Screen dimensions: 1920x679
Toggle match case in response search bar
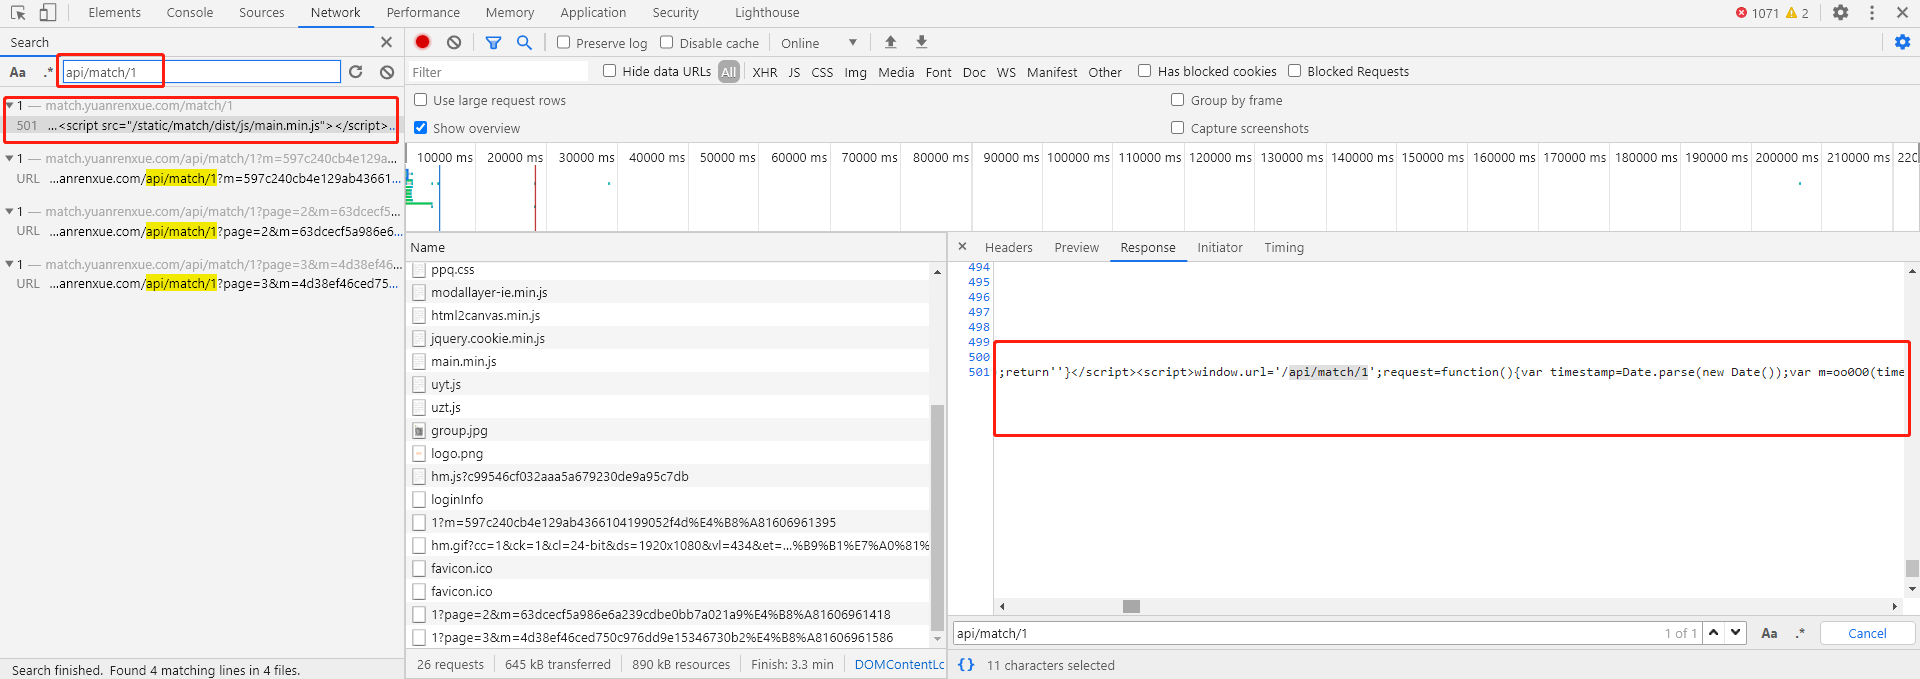coord(1769,633)
